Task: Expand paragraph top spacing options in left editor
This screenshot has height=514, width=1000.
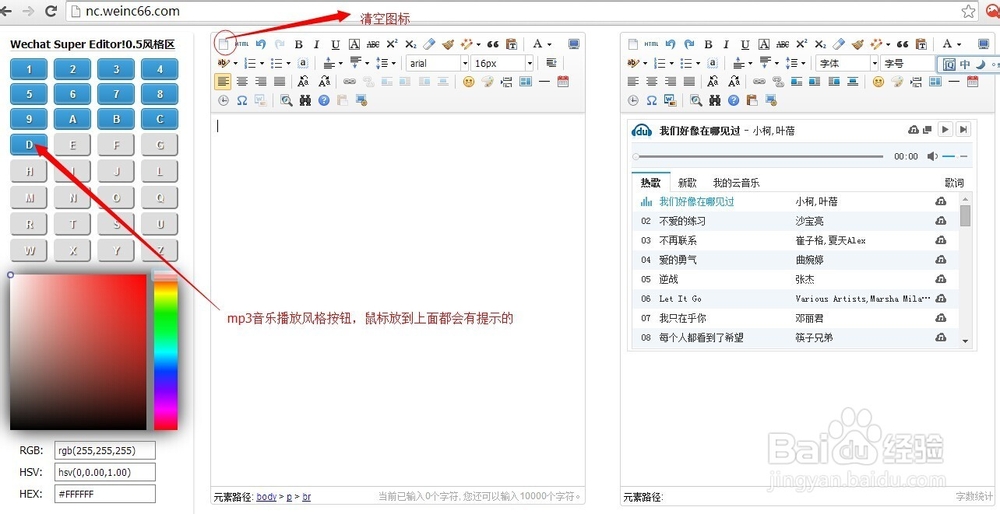Action: [341, 63]
